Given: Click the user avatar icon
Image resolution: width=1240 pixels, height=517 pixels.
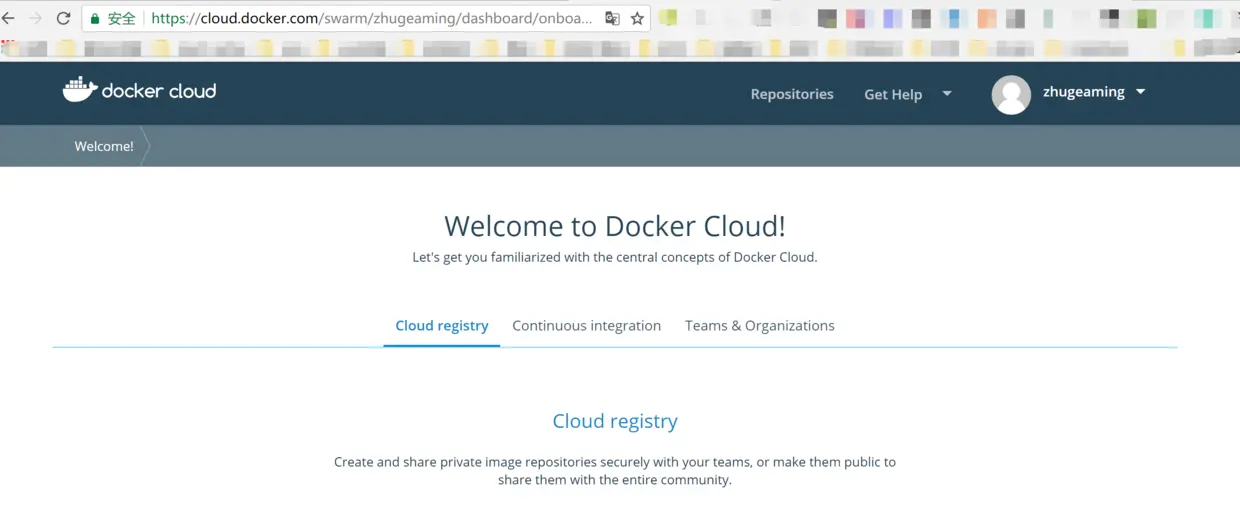Looking at the screenshot, I should click(x=1011, y=95).
